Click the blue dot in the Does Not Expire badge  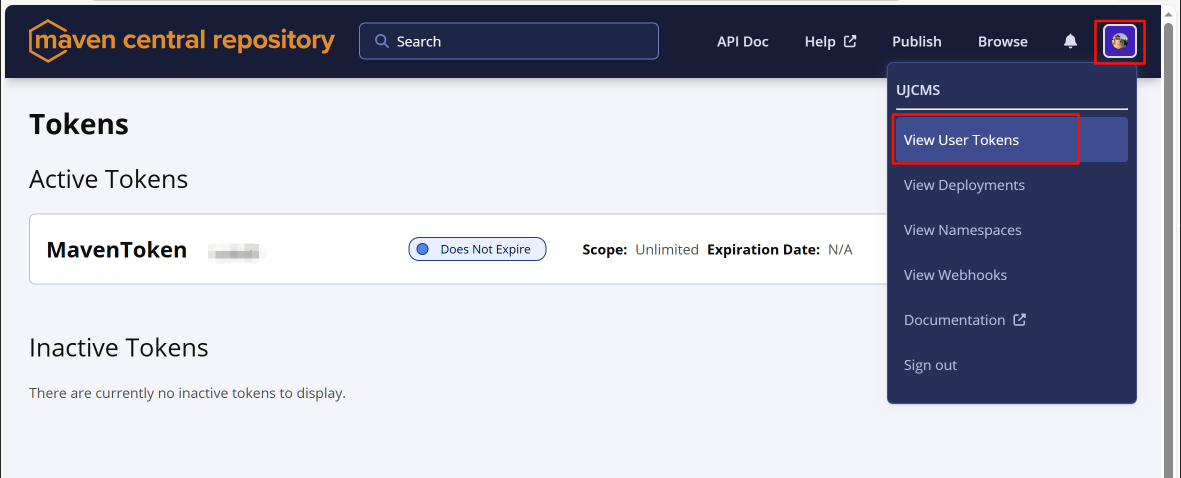(422, 249)
